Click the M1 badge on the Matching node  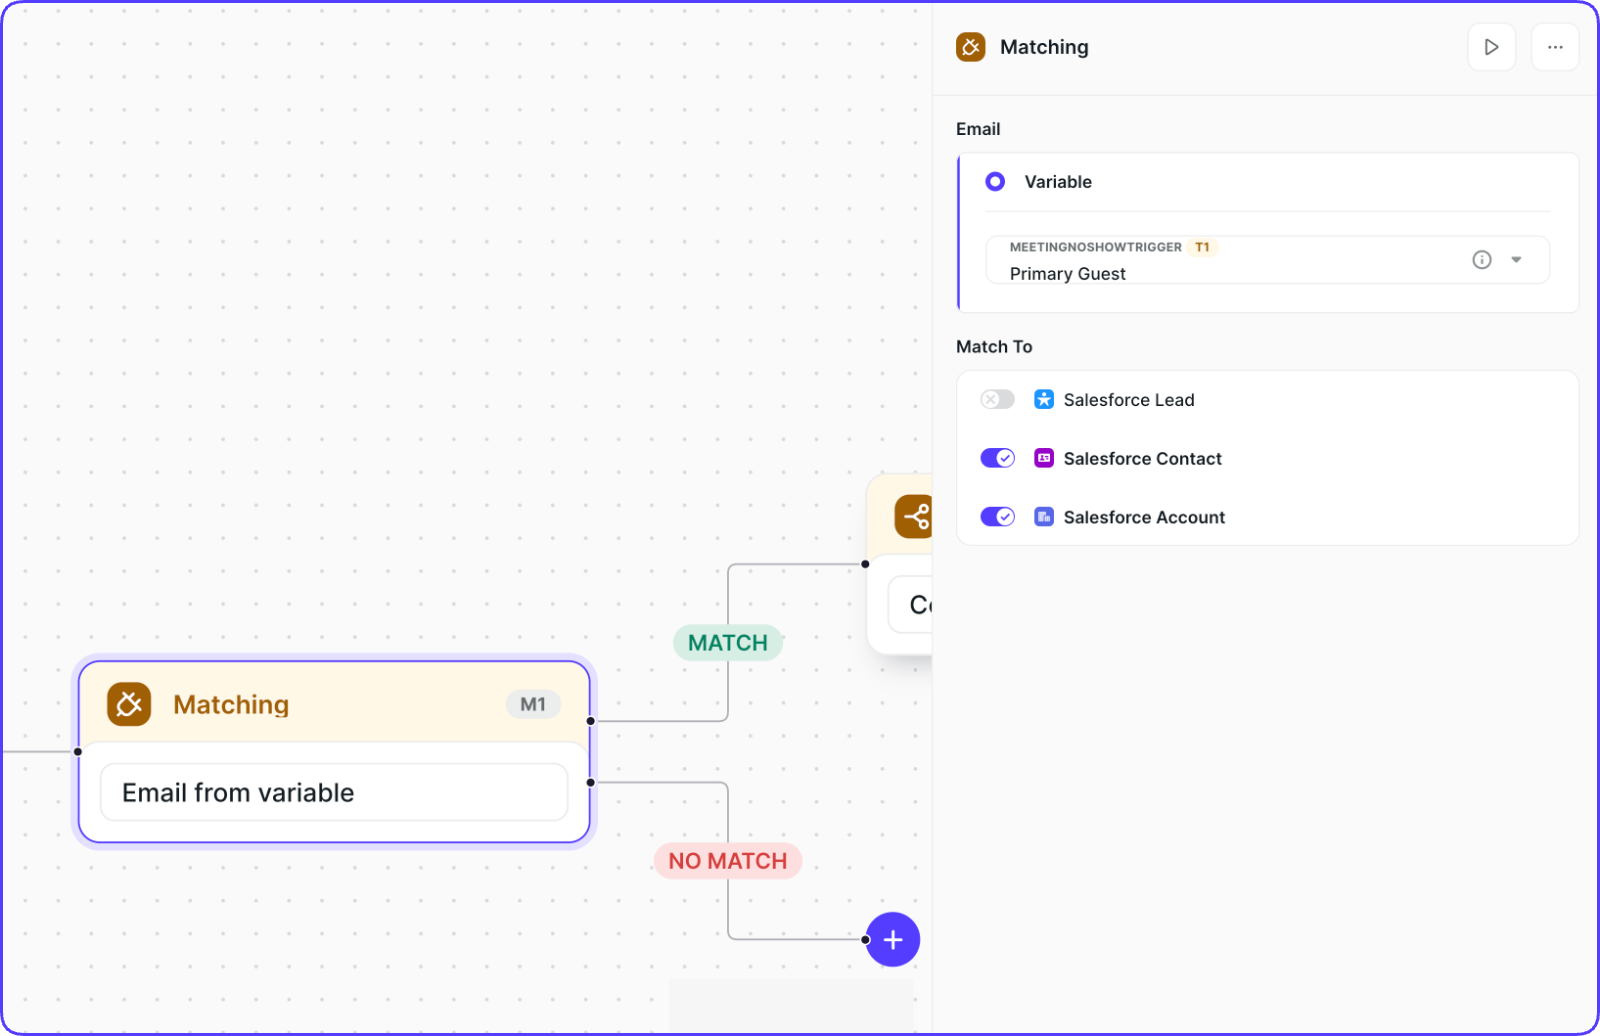coord(533,704)
